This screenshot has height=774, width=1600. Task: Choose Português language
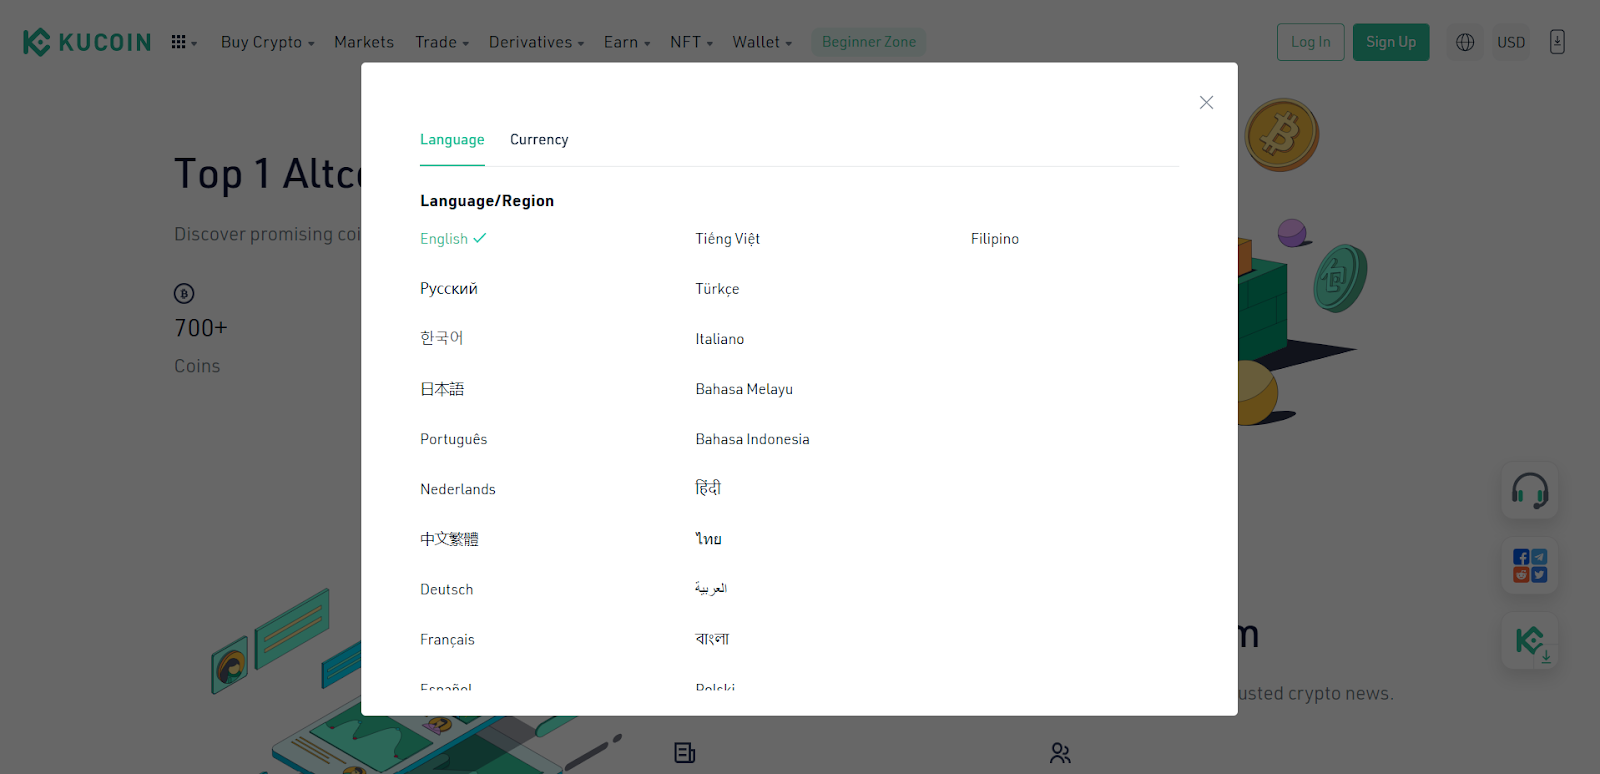[454, 439]
